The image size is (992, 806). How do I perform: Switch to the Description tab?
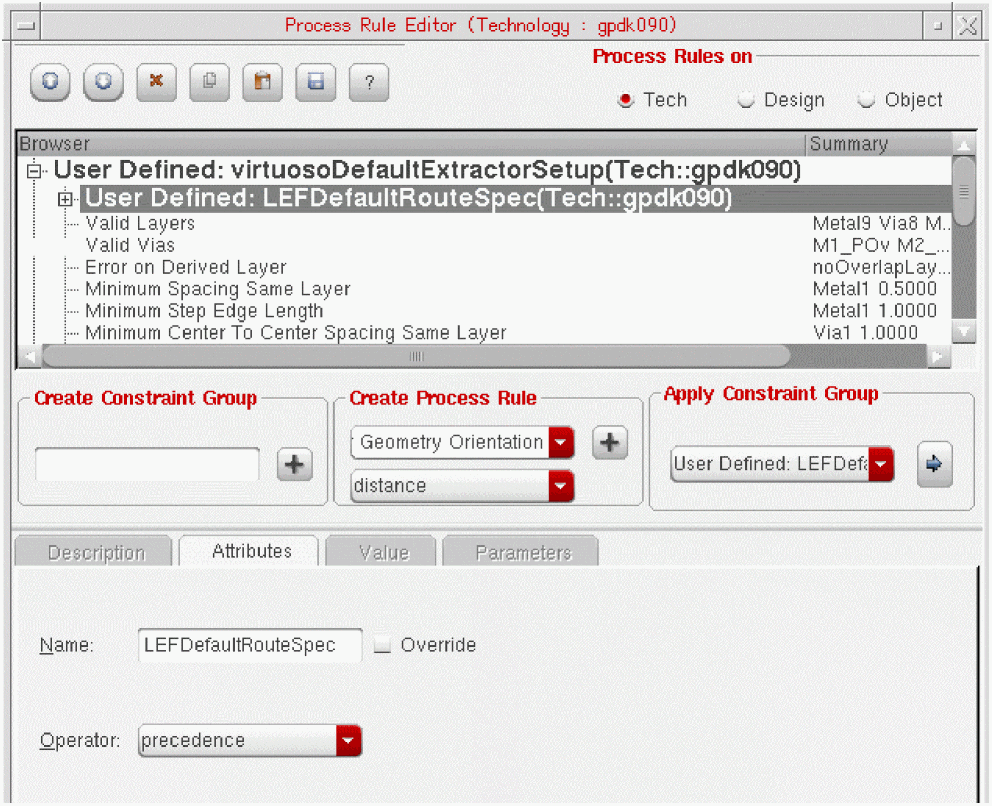point(94,552)
